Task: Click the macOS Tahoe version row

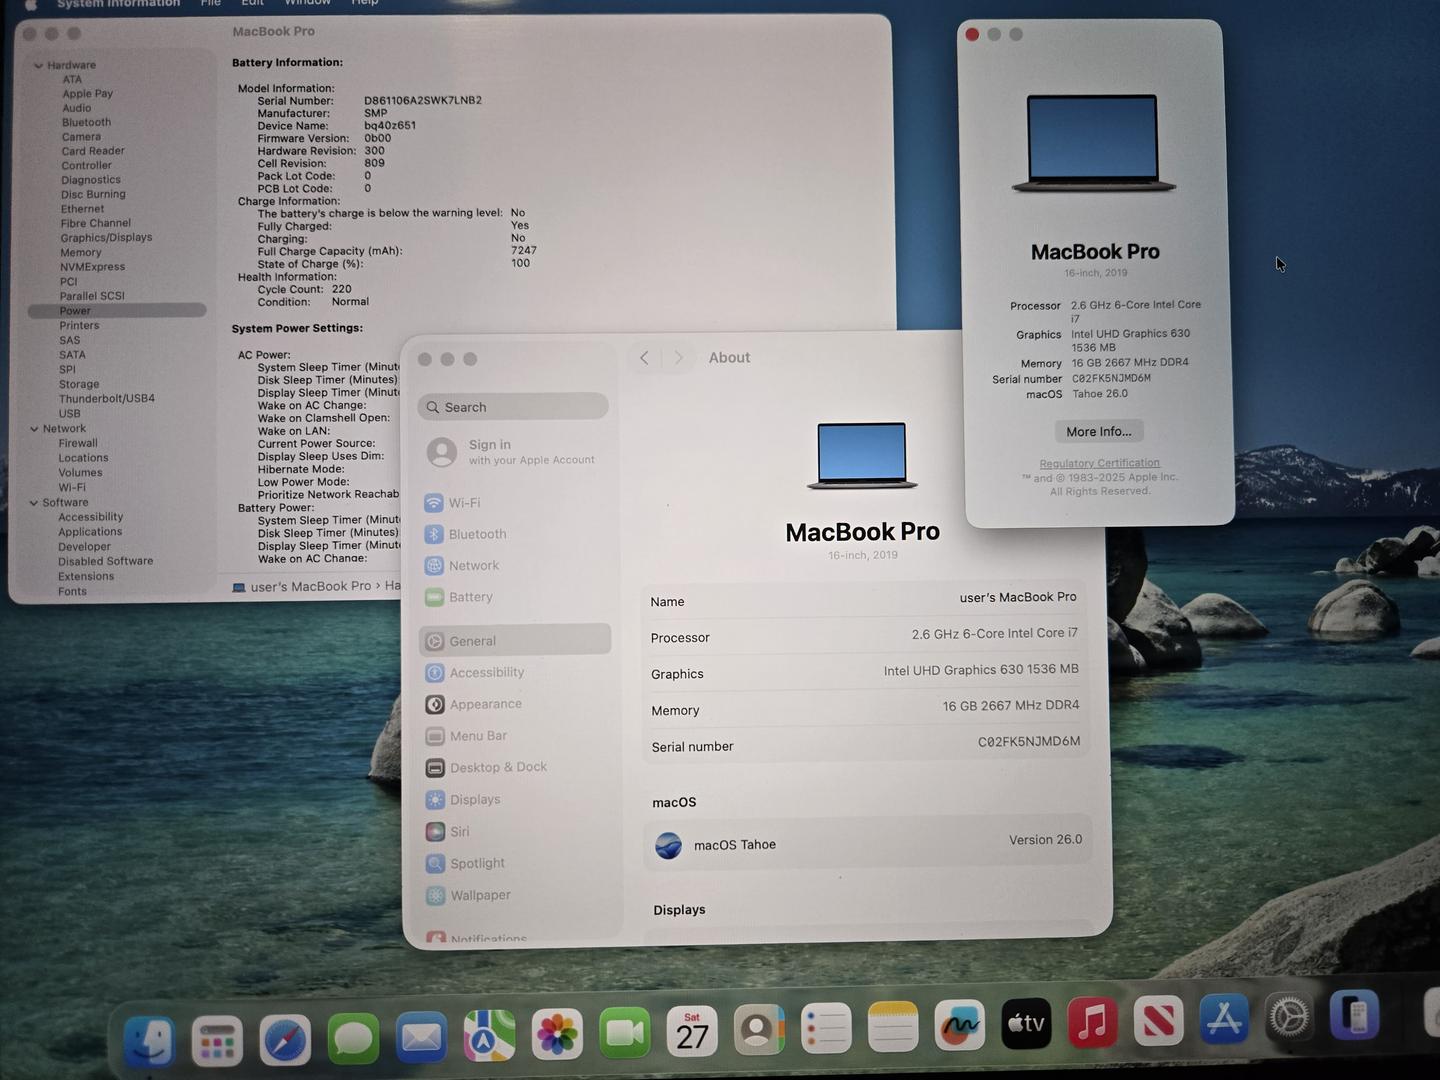Action: pyautogui.click(x=867, y=843)
